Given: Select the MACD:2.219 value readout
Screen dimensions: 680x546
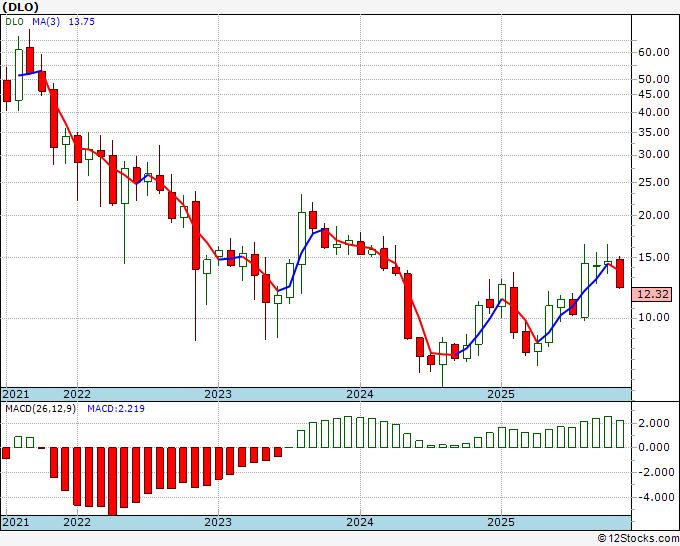Looking at the screenshot, I should (116, 409).
